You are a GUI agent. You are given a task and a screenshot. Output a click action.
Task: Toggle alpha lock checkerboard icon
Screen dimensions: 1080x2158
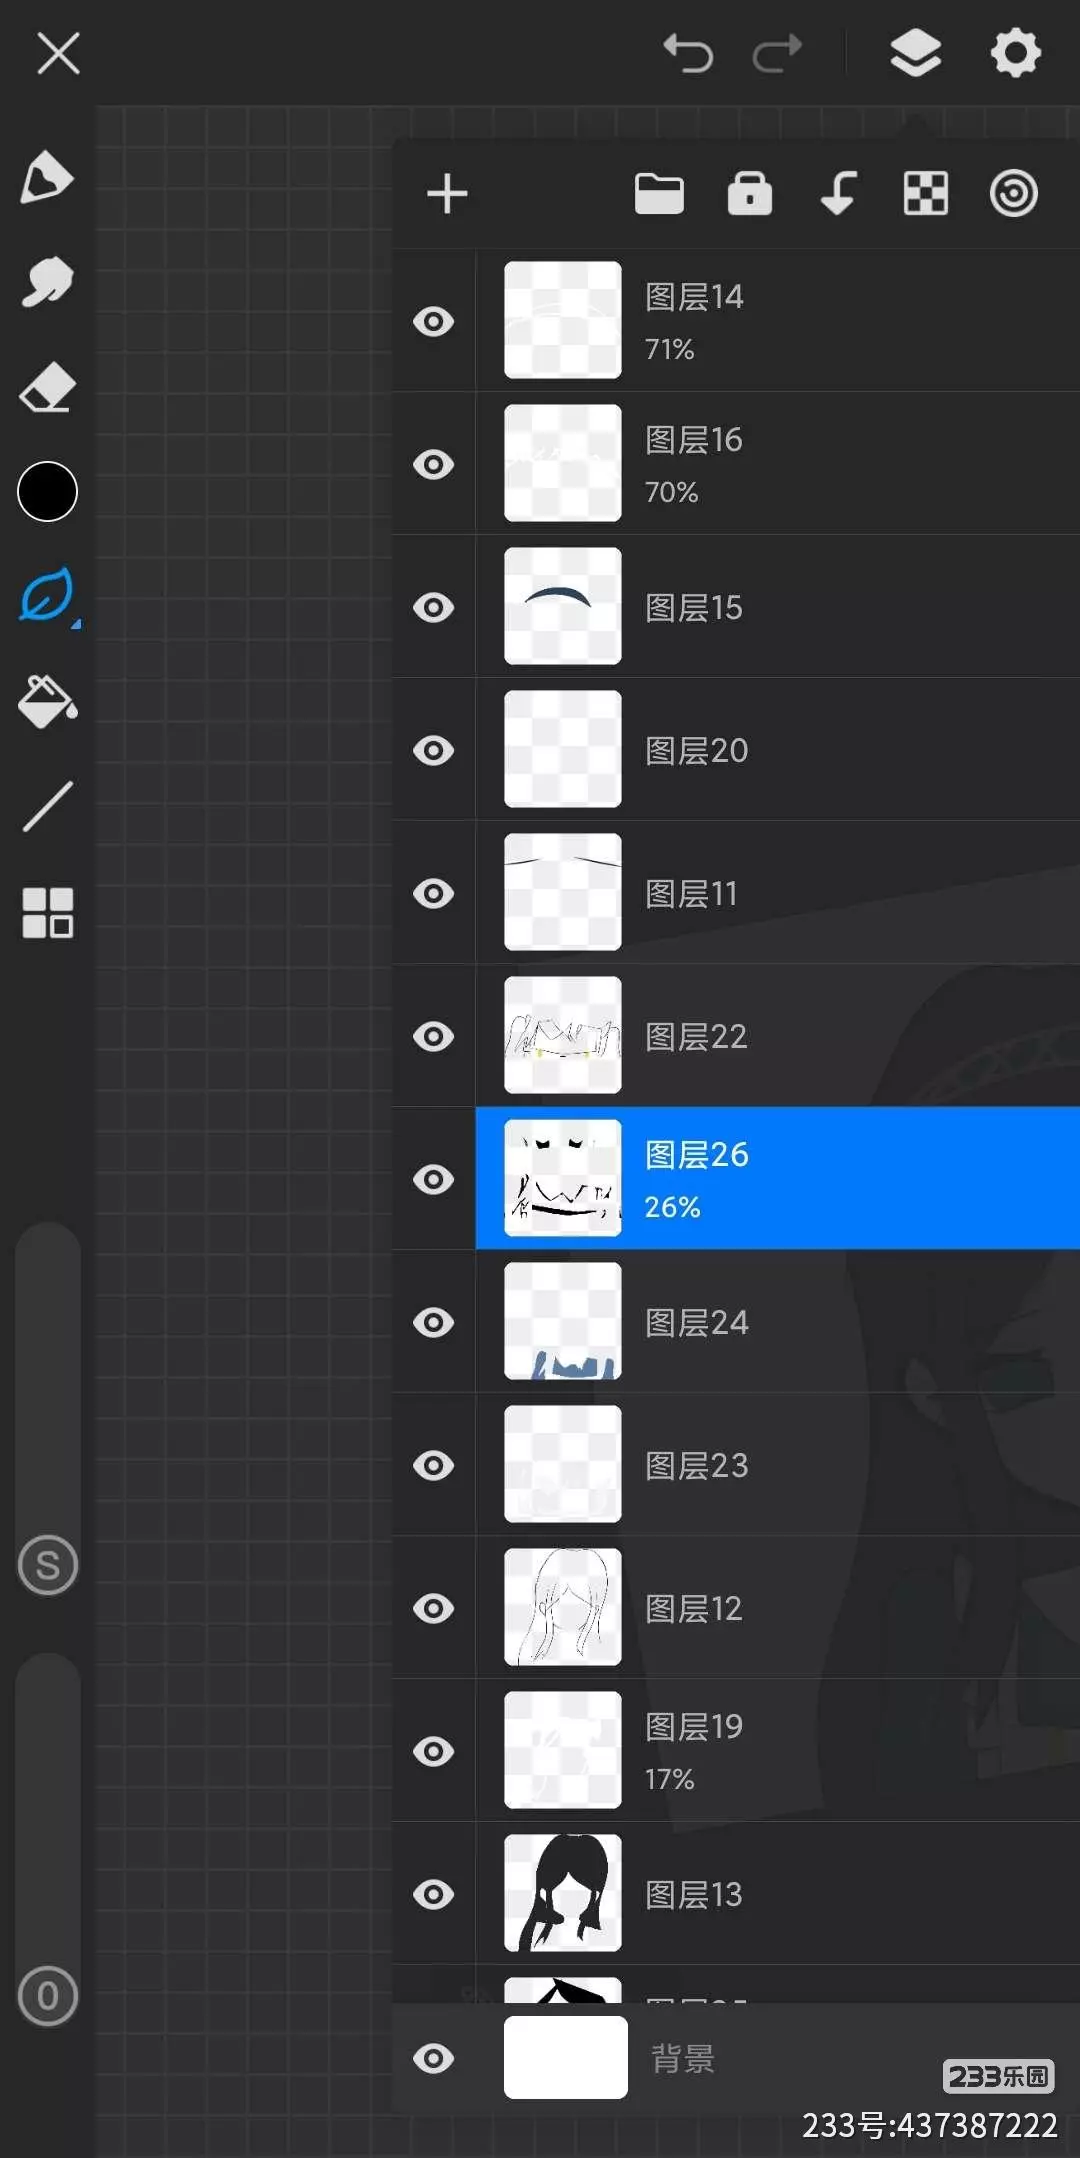pos(926,194)
